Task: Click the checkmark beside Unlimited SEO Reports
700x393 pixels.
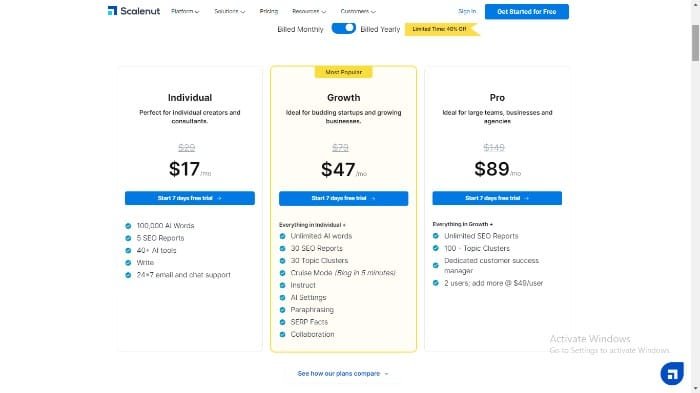Action: point(436,236)
